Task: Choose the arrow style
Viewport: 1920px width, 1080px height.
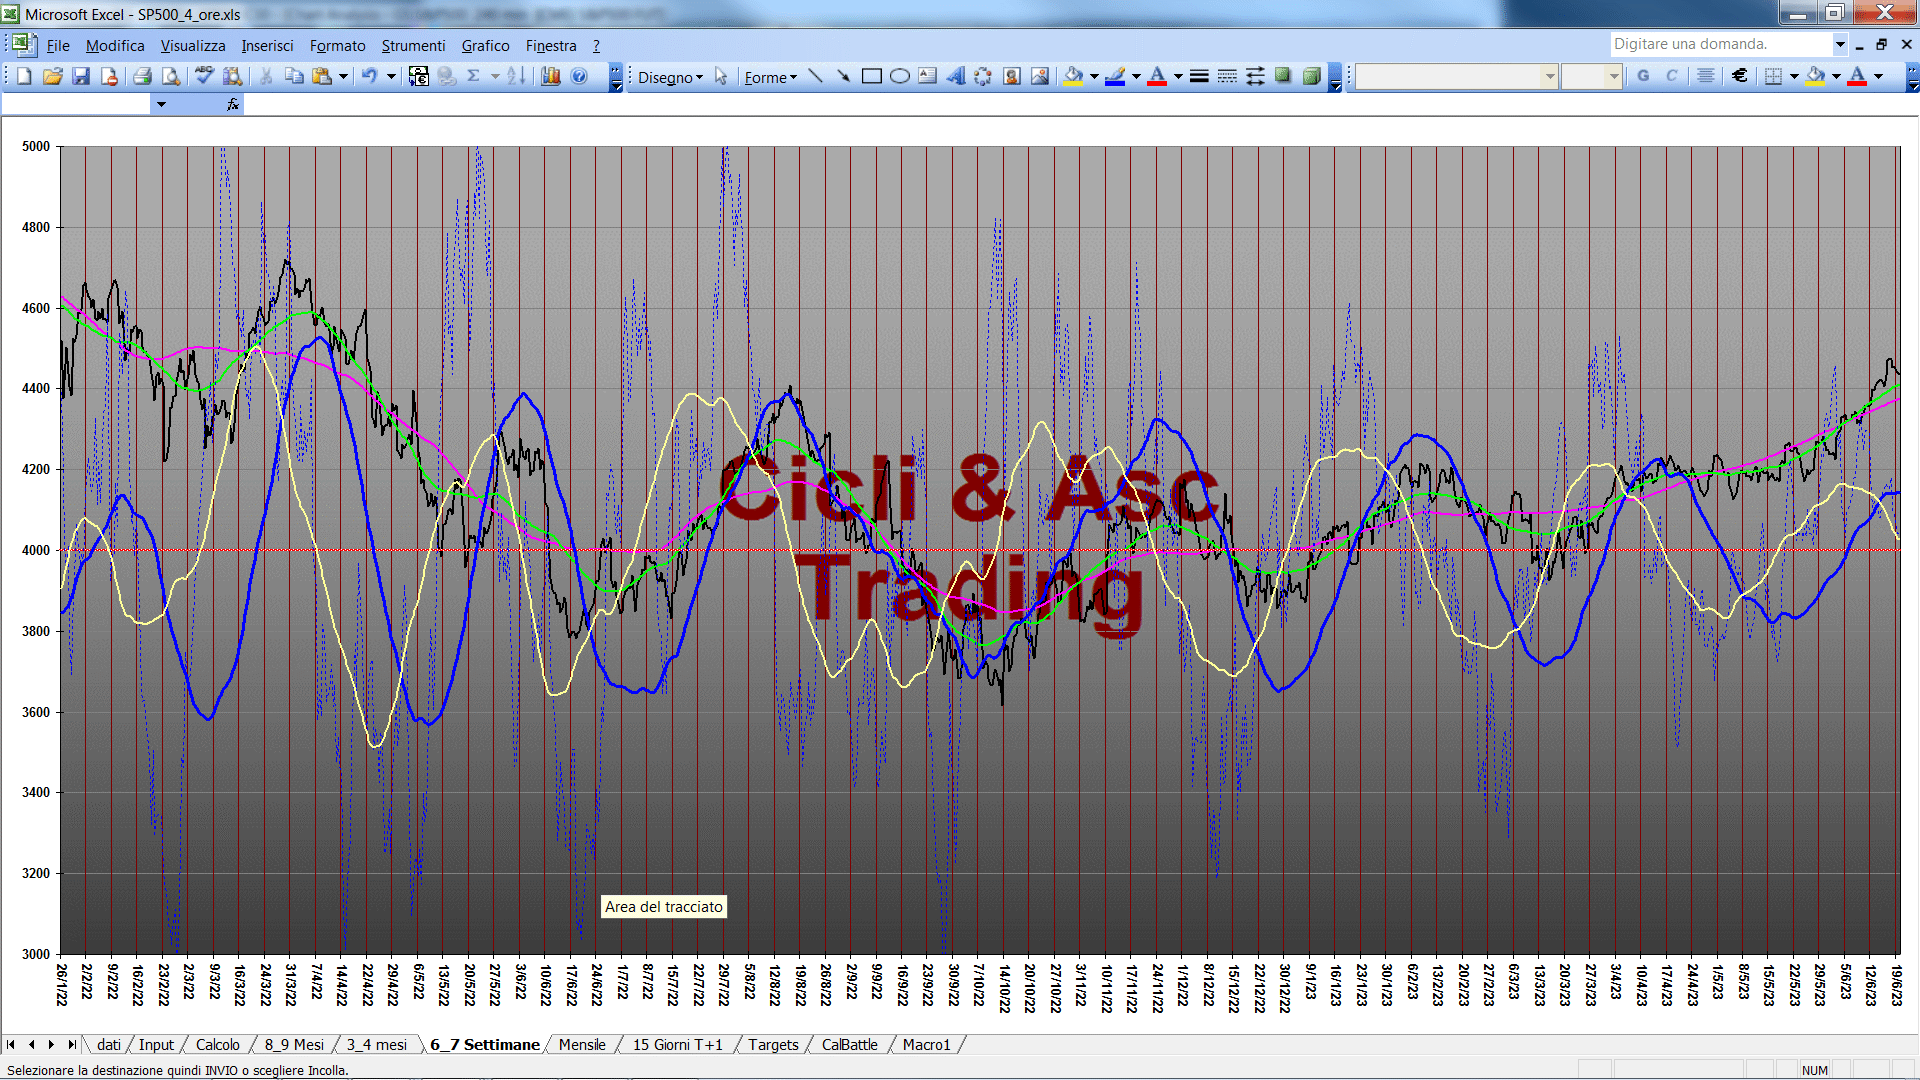Action: (1255, 76)
